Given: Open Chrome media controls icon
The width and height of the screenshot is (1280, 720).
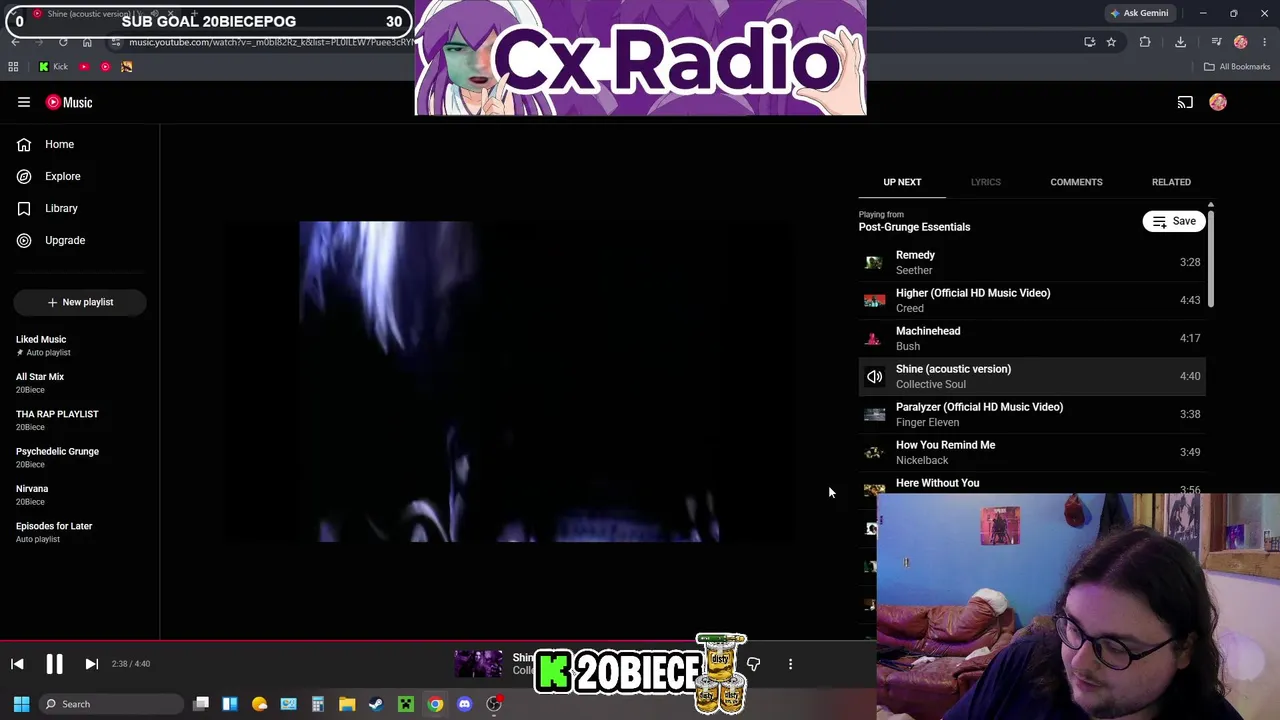Looking at the screenshot, I should pos(1216,42).
